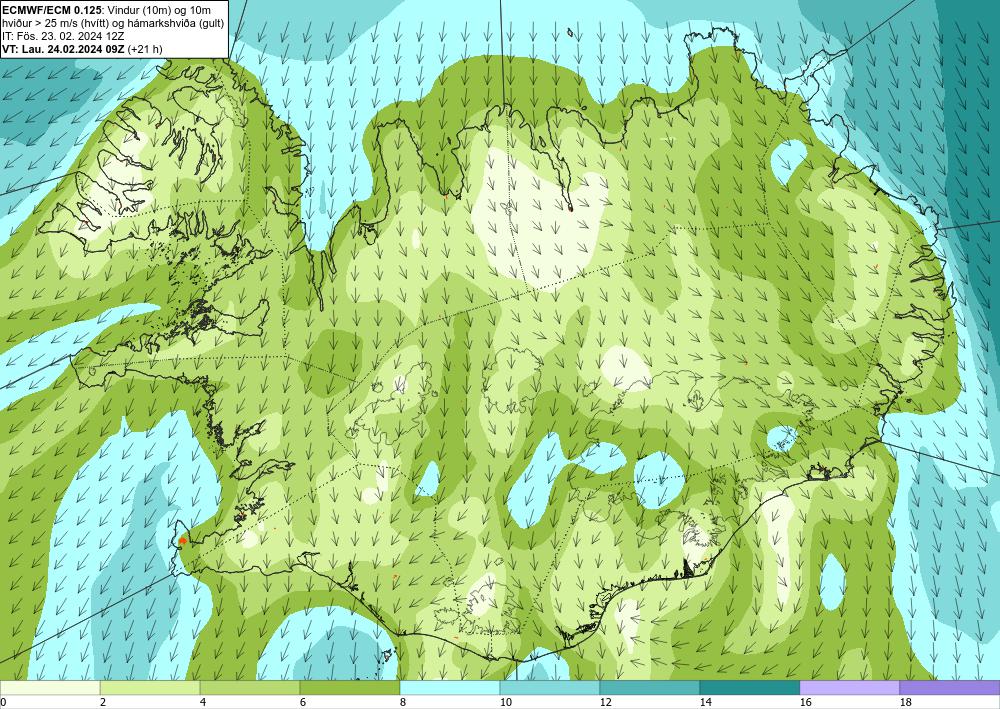This screenshot has width=1000, height=709.
Task: Click the scale label "6" under the color bar
Action: click(302, 703)
